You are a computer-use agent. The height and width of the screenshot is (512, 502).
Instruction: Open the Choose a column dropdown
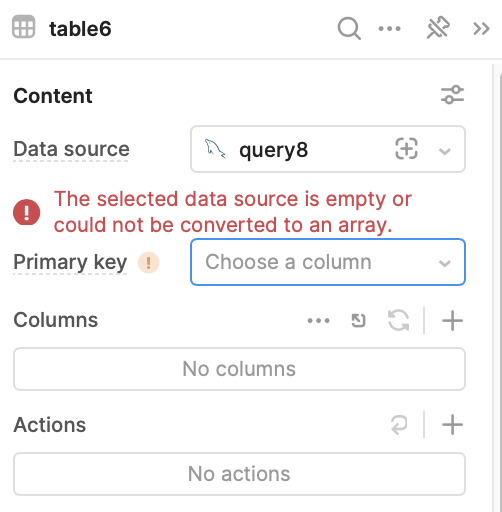328,262
